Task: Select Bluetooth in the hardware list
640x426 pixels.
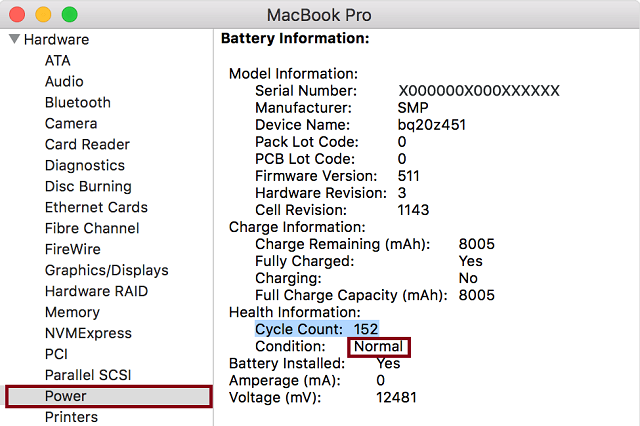Action: coord(78,102)
